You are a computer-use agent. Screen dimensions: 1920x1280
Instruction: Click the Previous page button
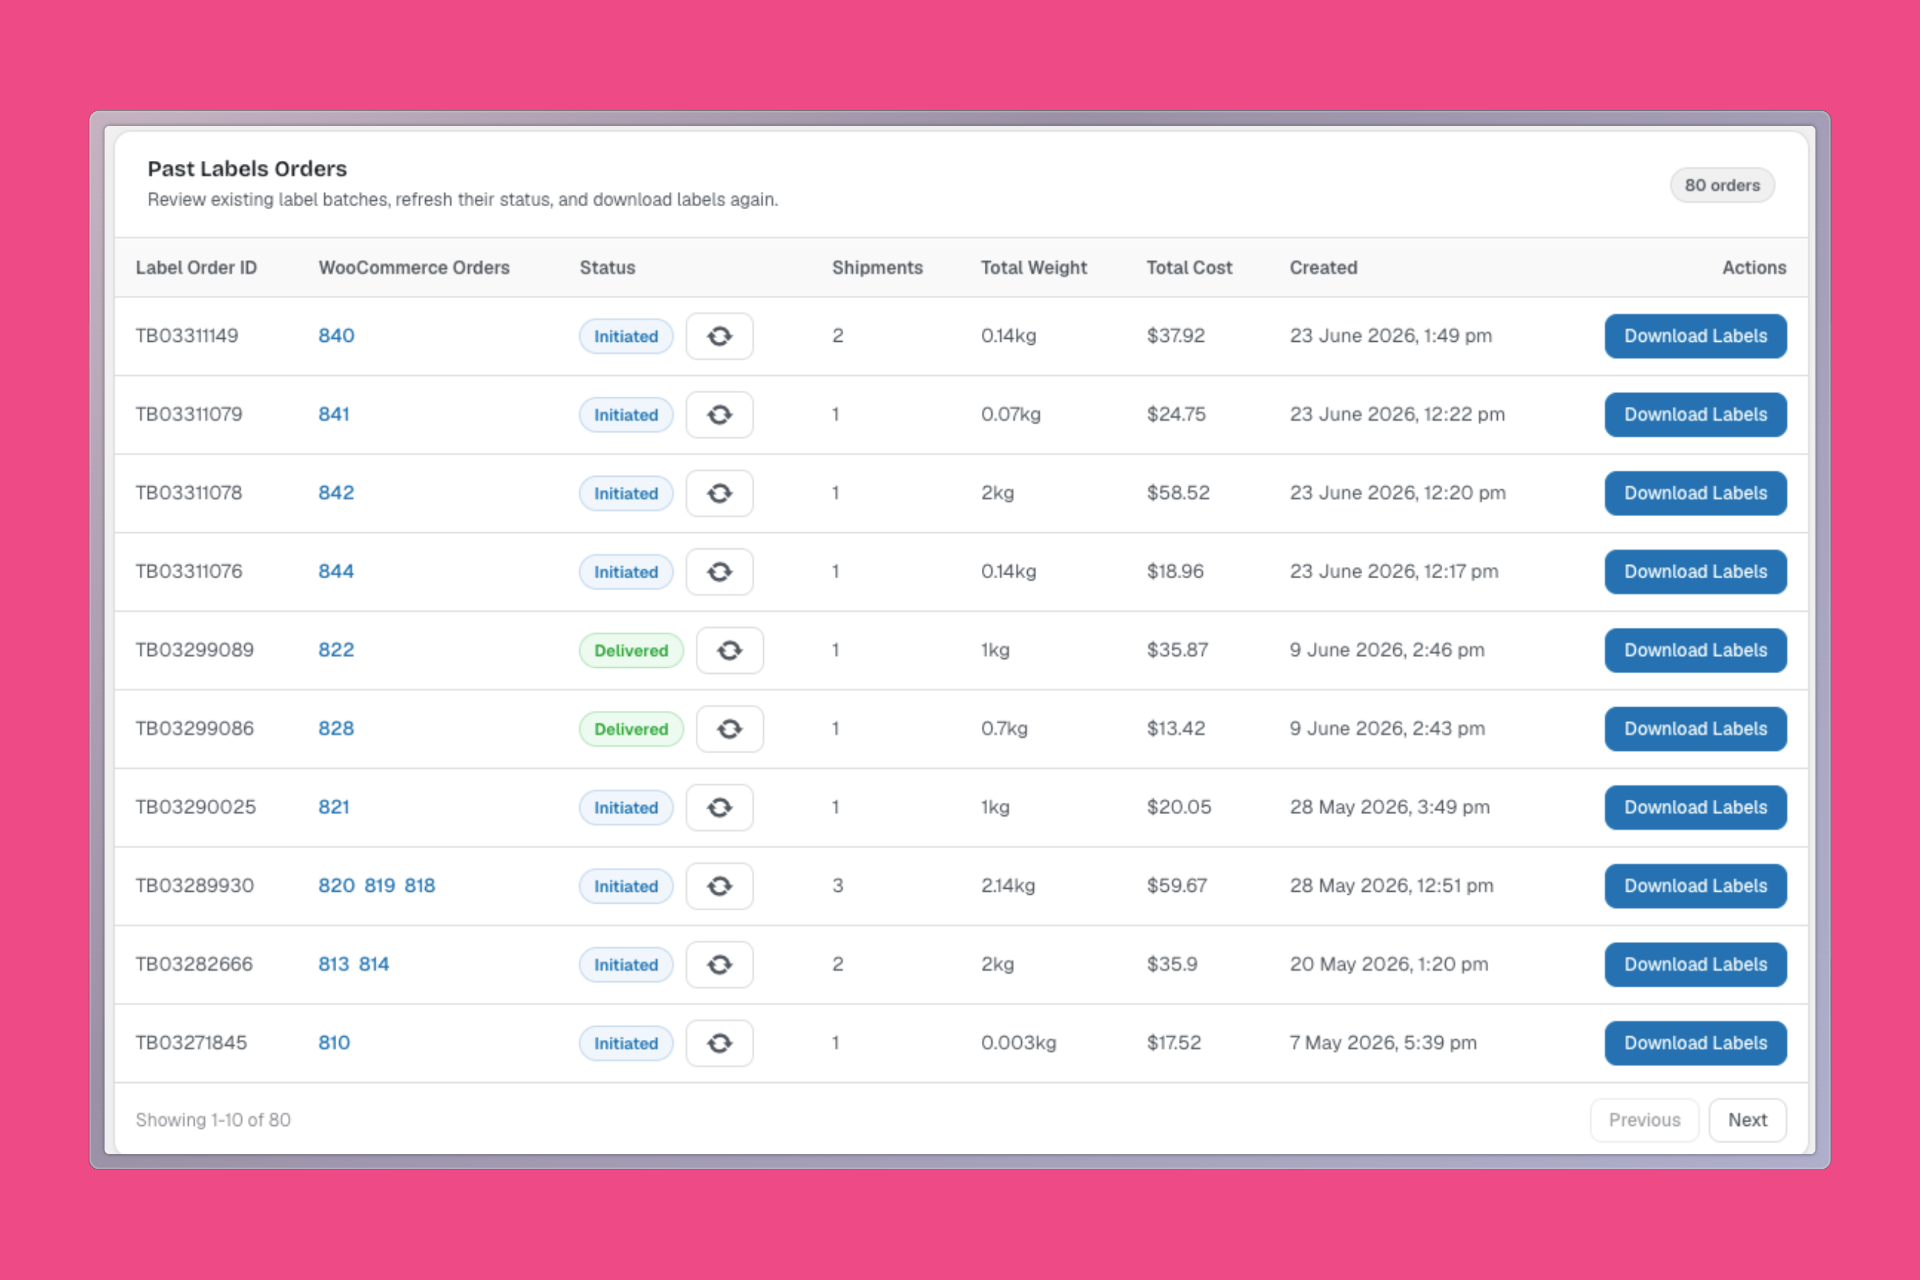click(1644, 1120)
